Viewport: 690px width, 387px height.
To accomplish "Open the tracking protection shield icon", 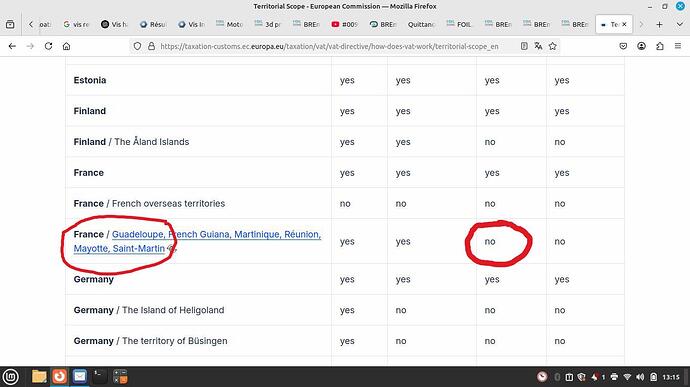I will [137, 46].
